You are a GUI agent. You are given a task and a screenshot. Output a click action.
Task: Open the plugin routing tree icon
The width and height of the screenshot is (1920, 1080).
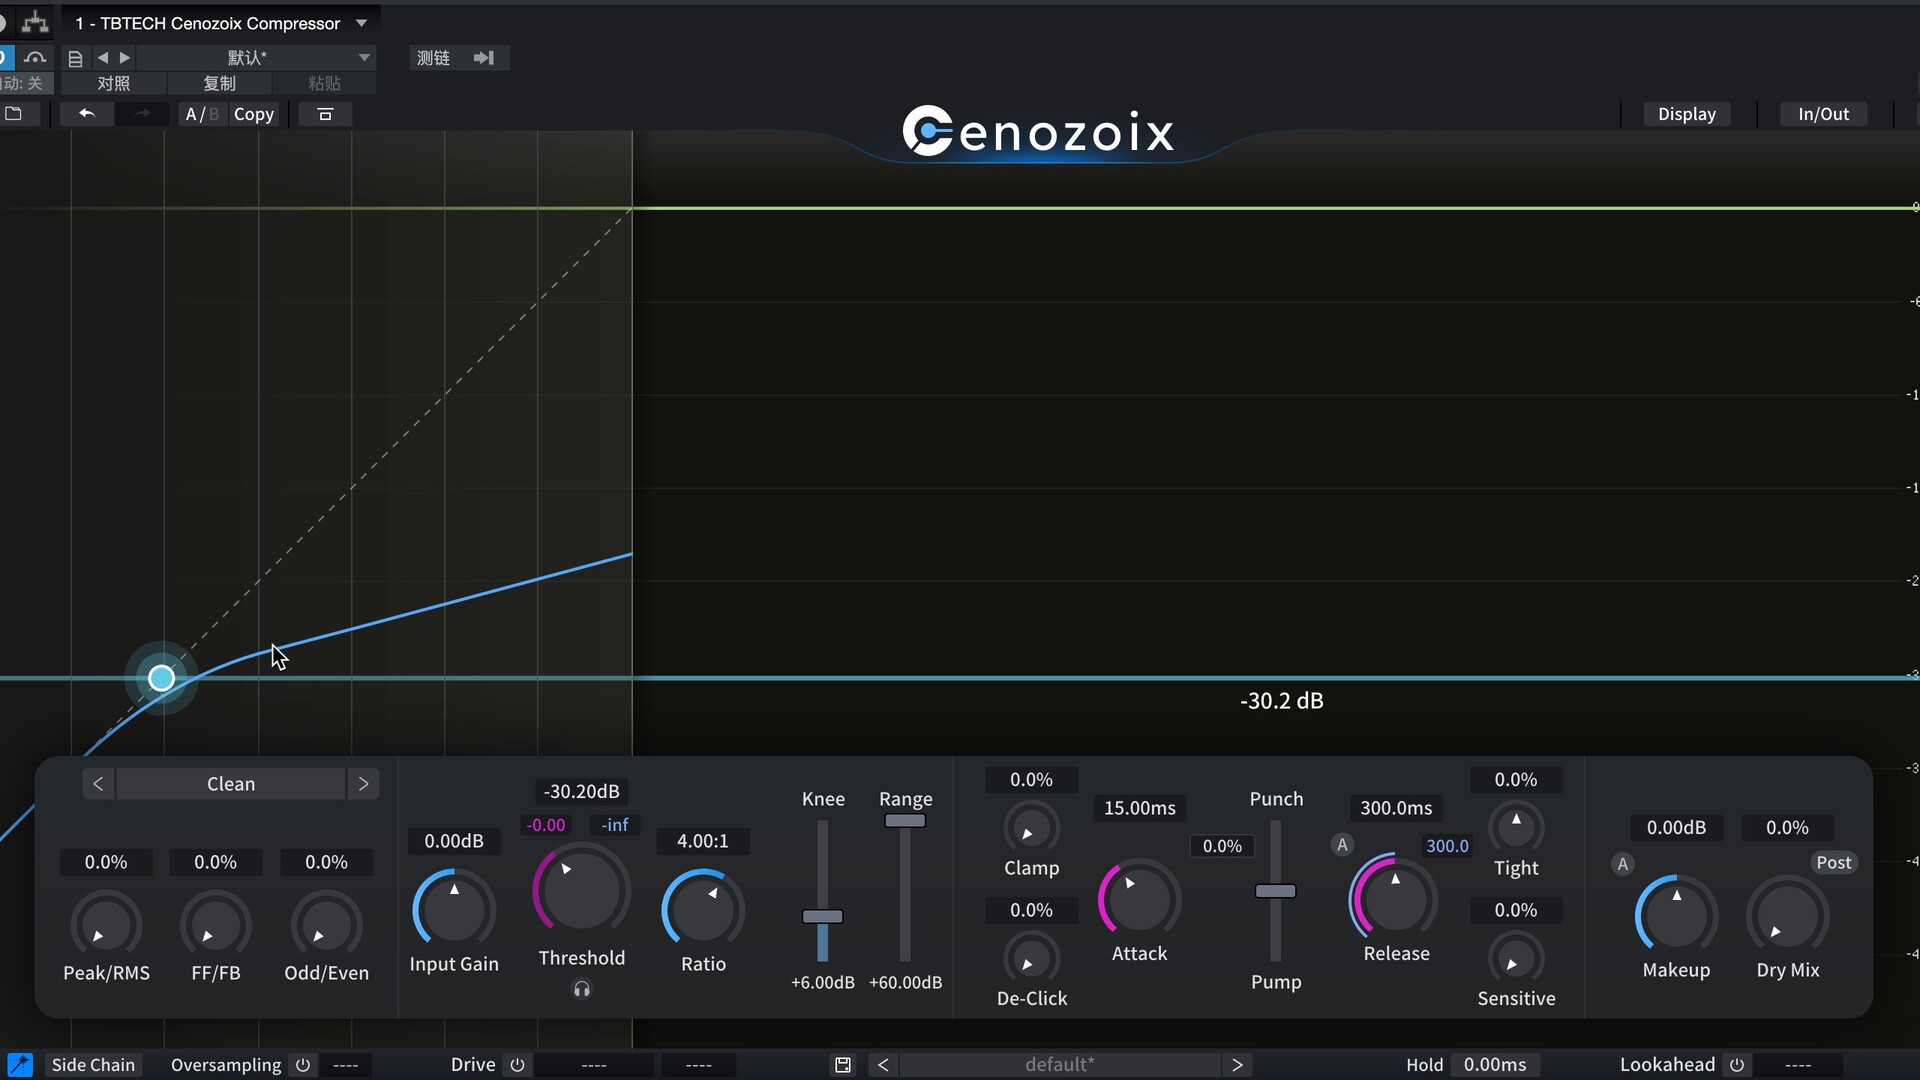35,22
